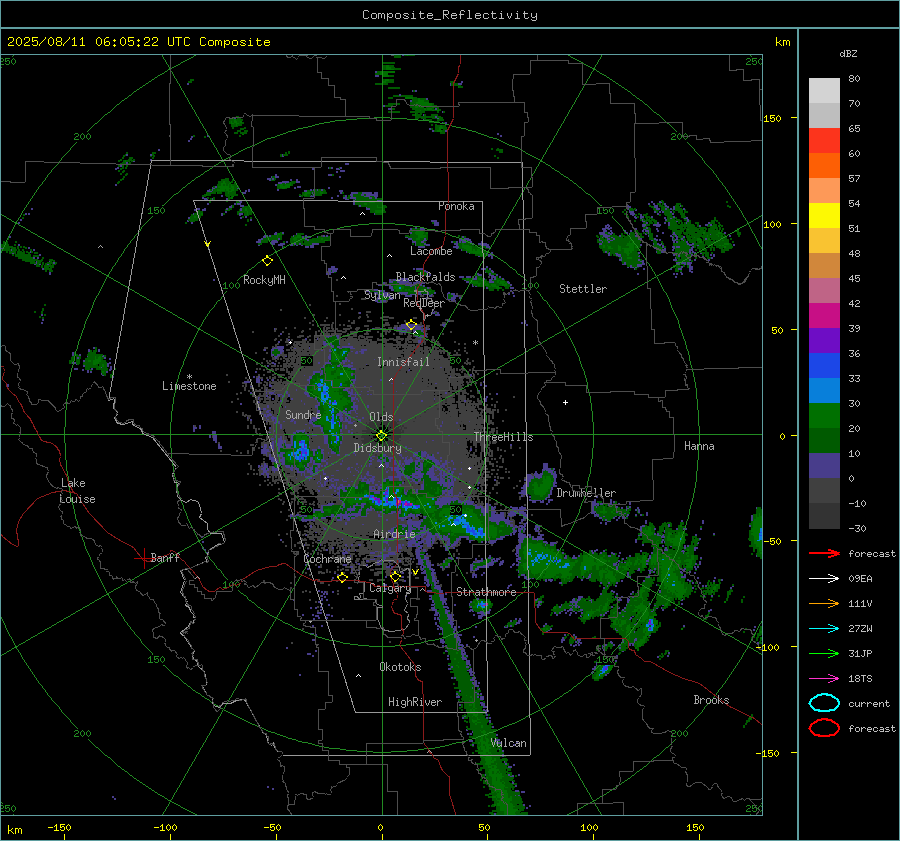Click the ThreeHills label

click(x=503, y=437)
